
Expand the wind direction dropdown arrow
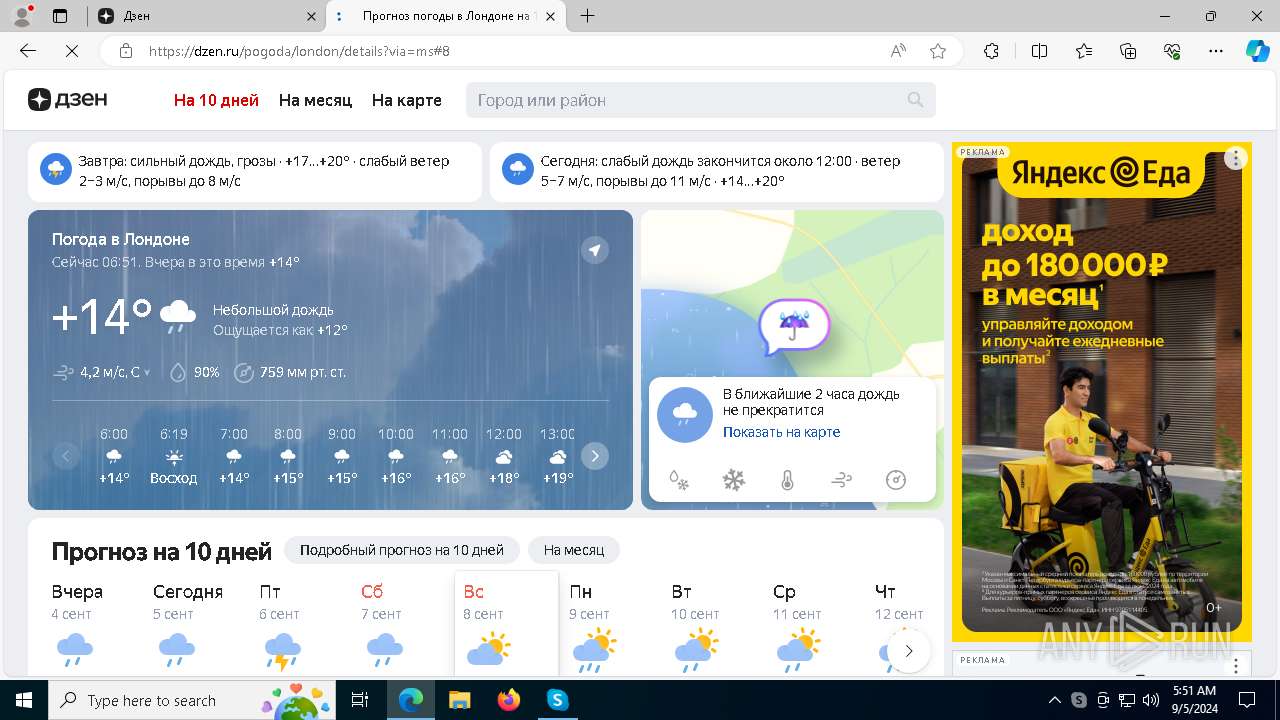pos(147,373)
